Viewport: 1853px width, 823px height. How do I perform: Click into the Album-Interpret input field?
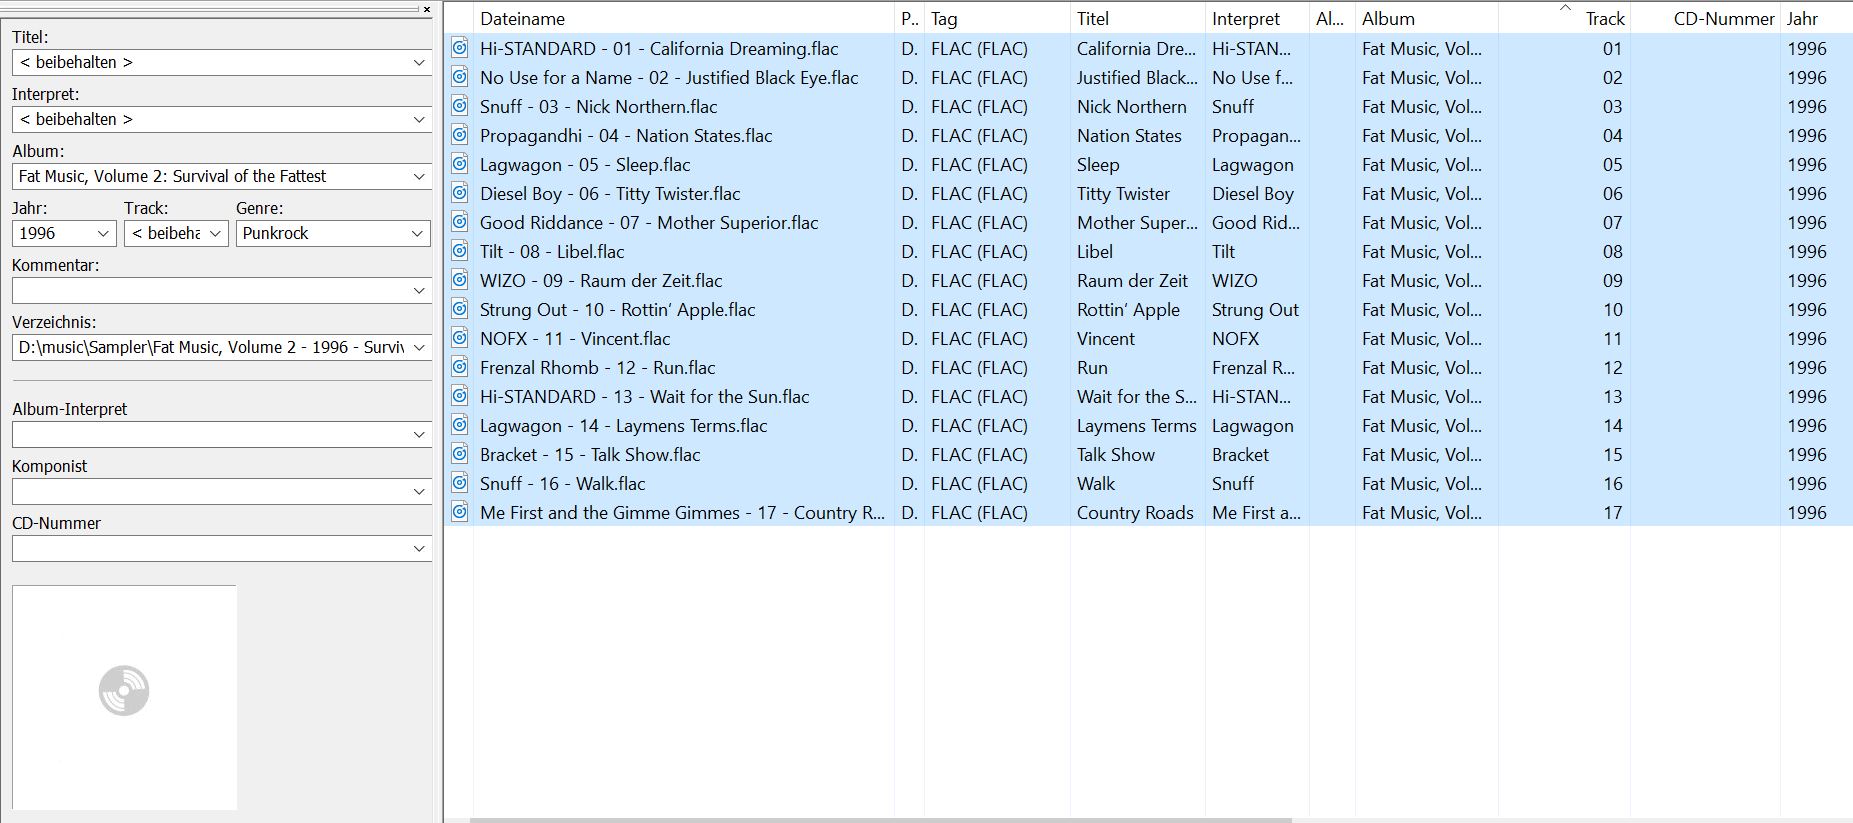[x=210, y=434]
